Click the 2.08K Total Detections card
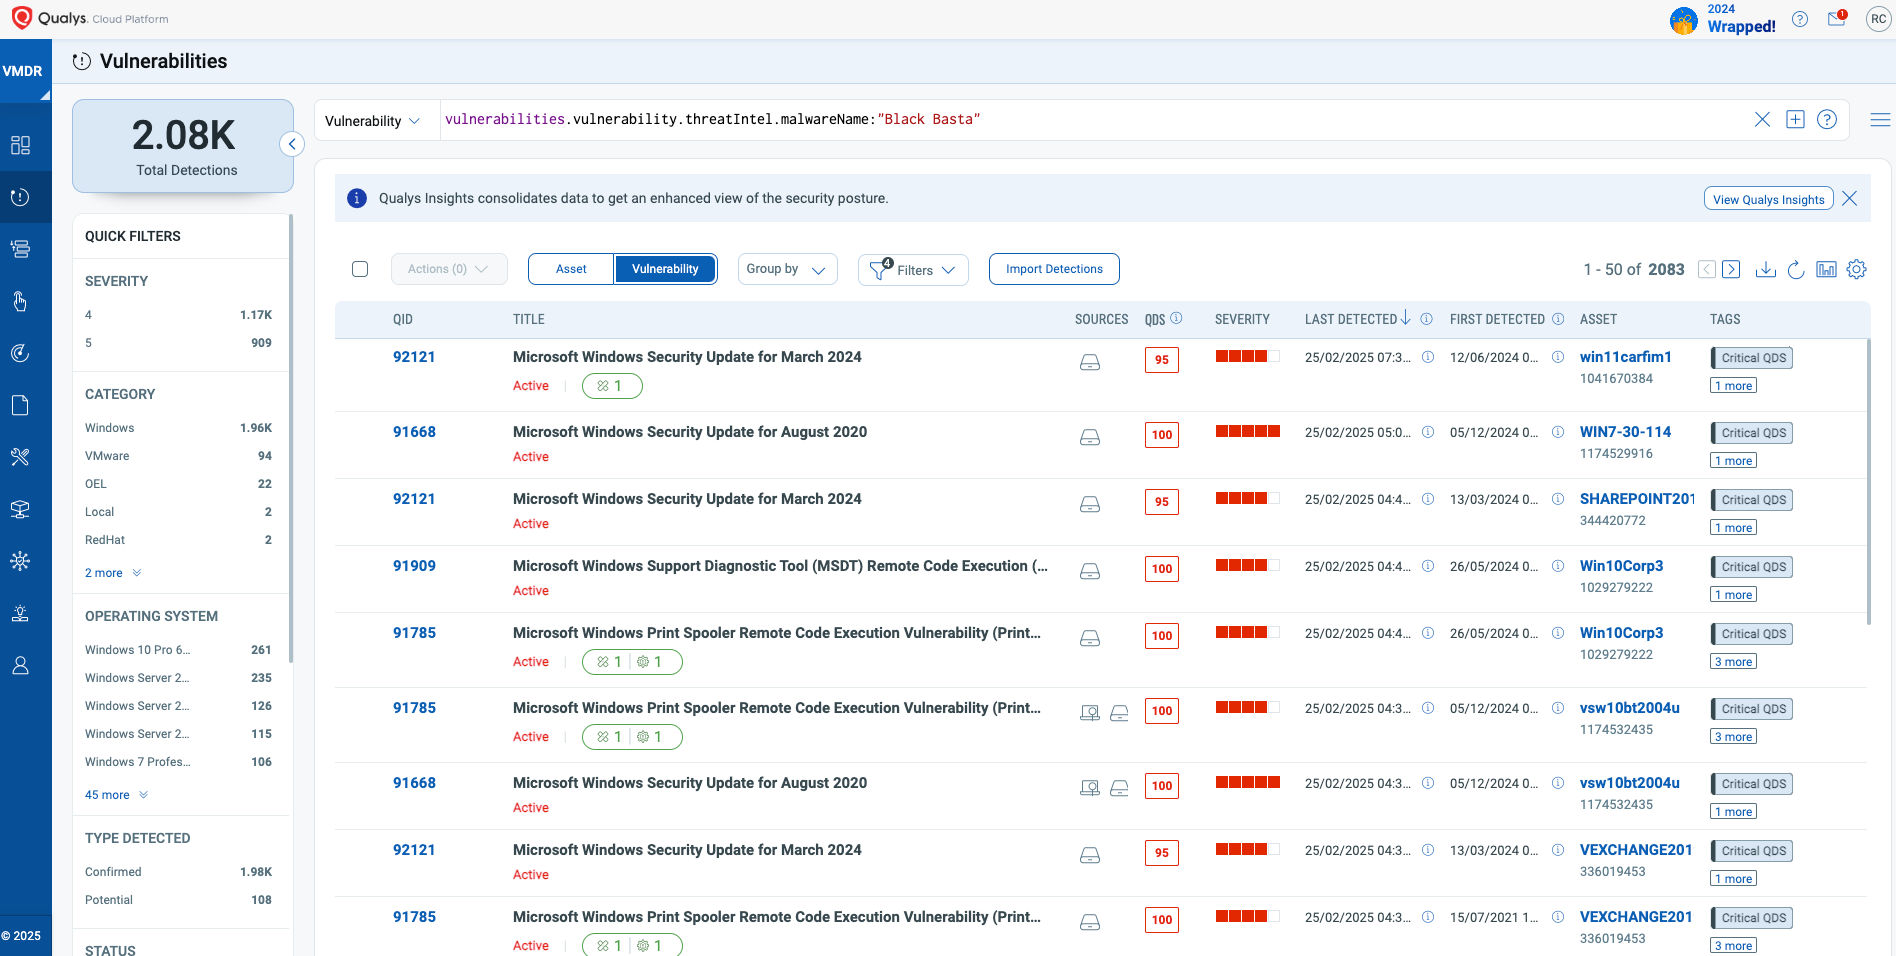This screenshot has width=1896, height=956. point(183,146)
